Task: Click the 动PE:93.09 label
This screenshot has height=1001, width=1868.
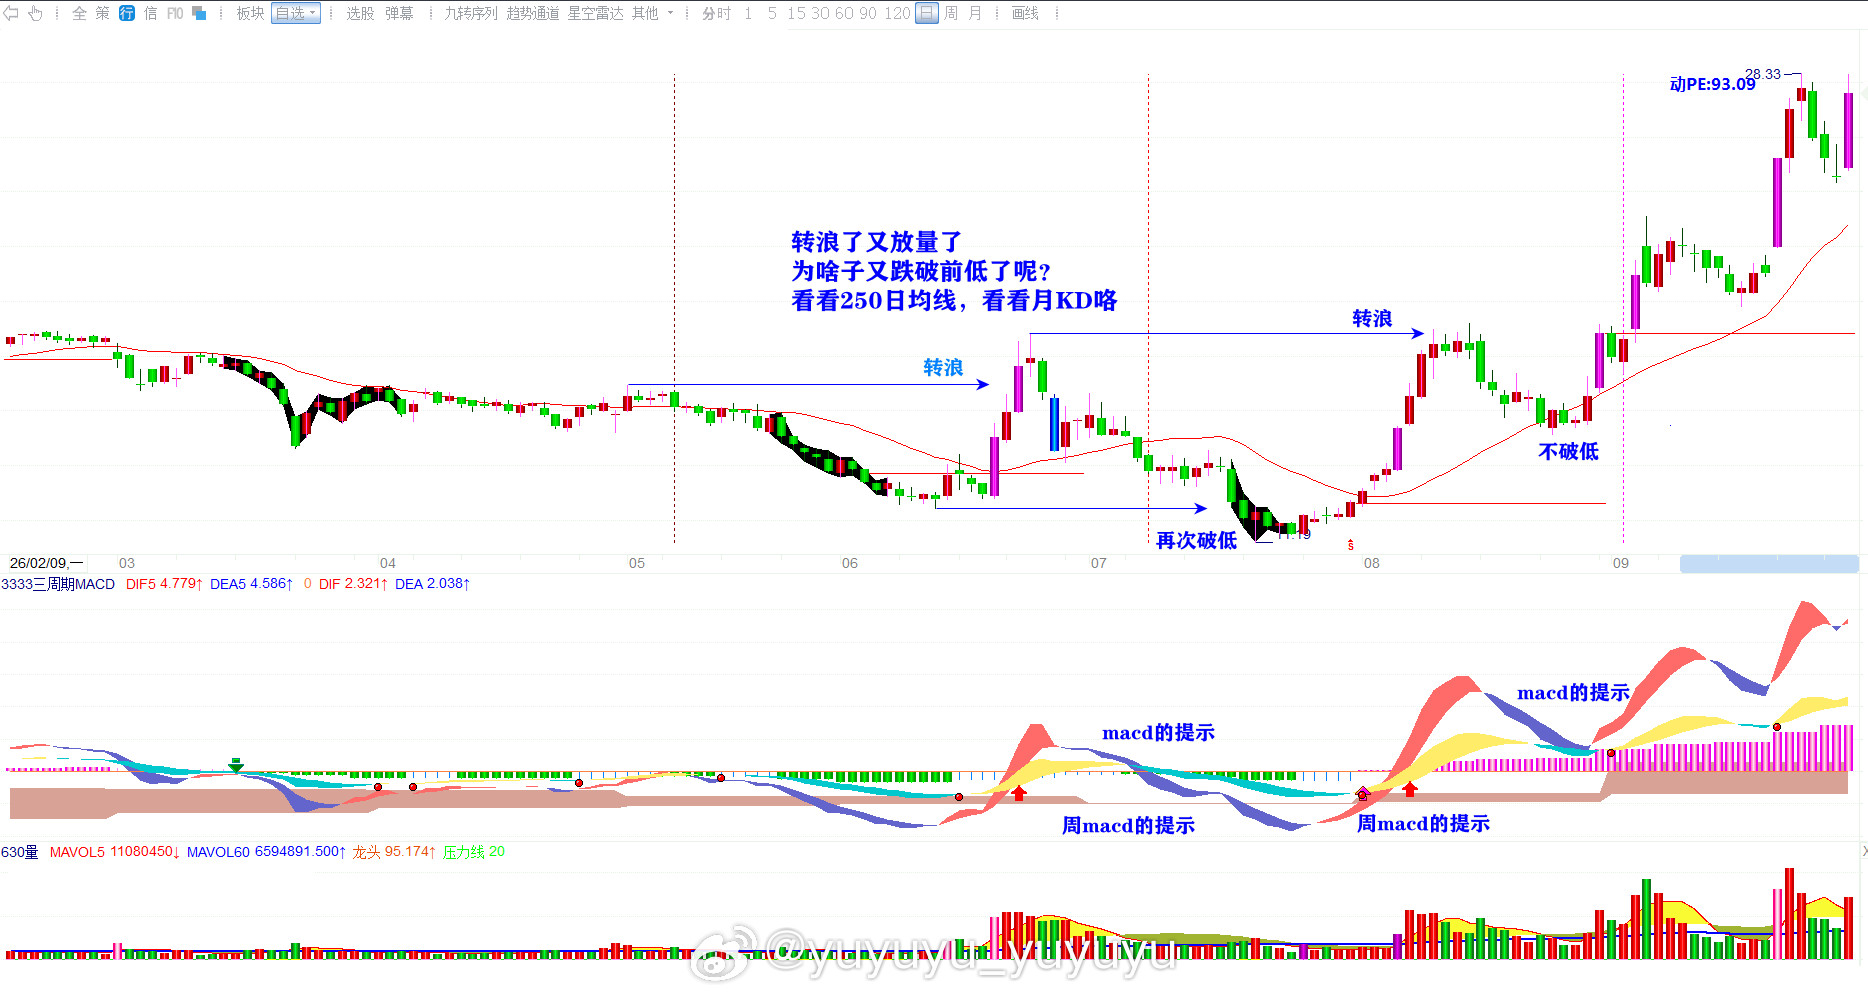Action: click(1712, 84)
